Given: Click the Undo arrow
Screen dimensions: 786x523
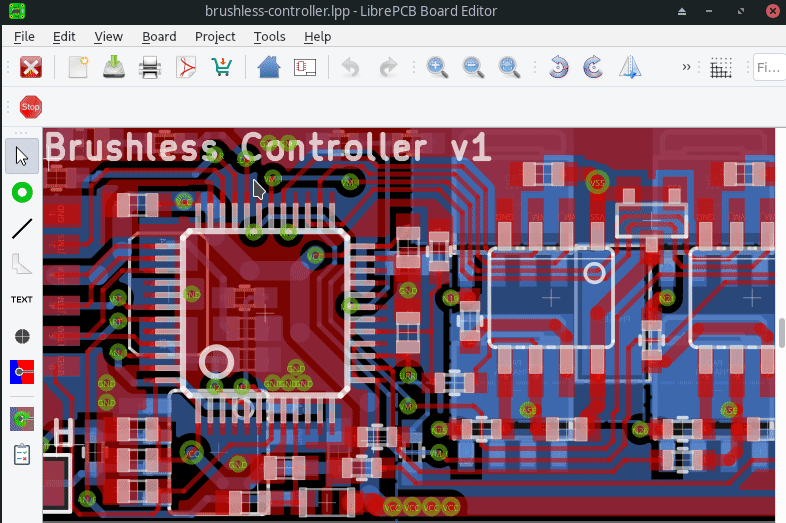Looking at the screenshot, I should pyautogui.click(x=350, y=67).
